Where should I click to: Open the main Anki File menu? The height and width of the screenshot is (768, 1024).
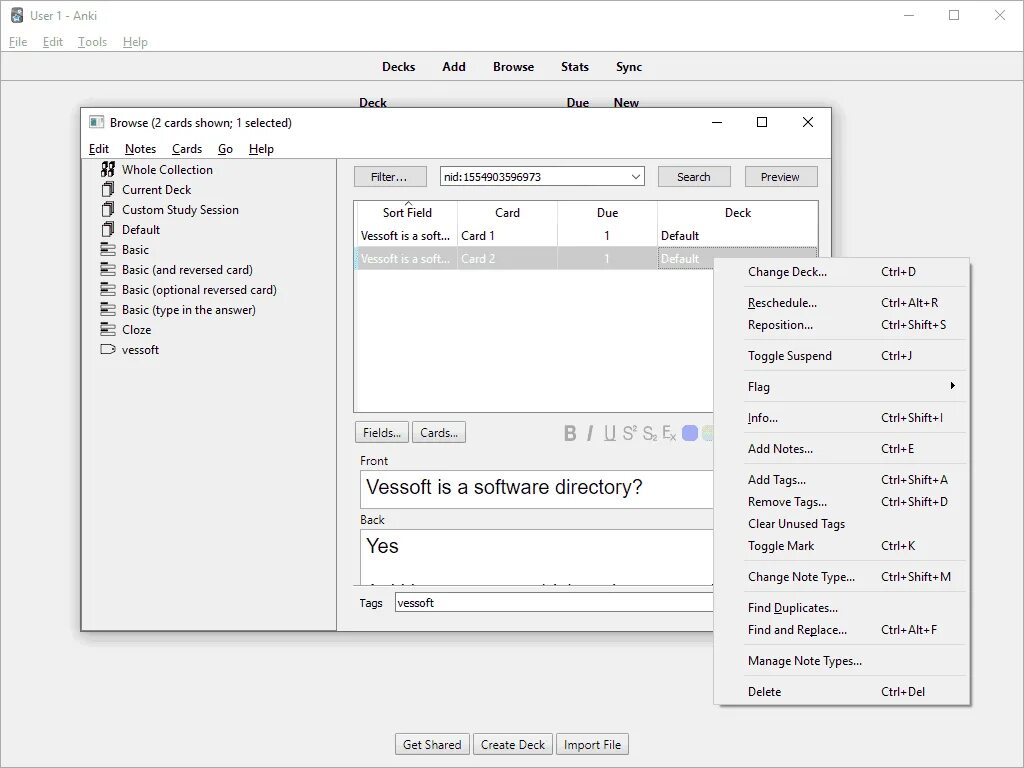(18, 42)
